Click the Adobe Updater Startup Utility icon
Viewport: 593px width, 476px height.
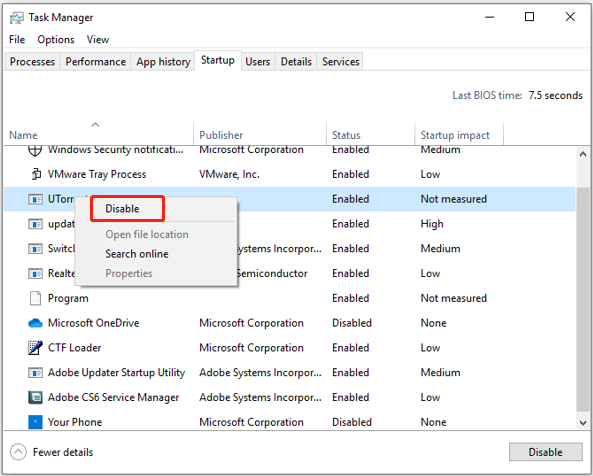point(35,372)
